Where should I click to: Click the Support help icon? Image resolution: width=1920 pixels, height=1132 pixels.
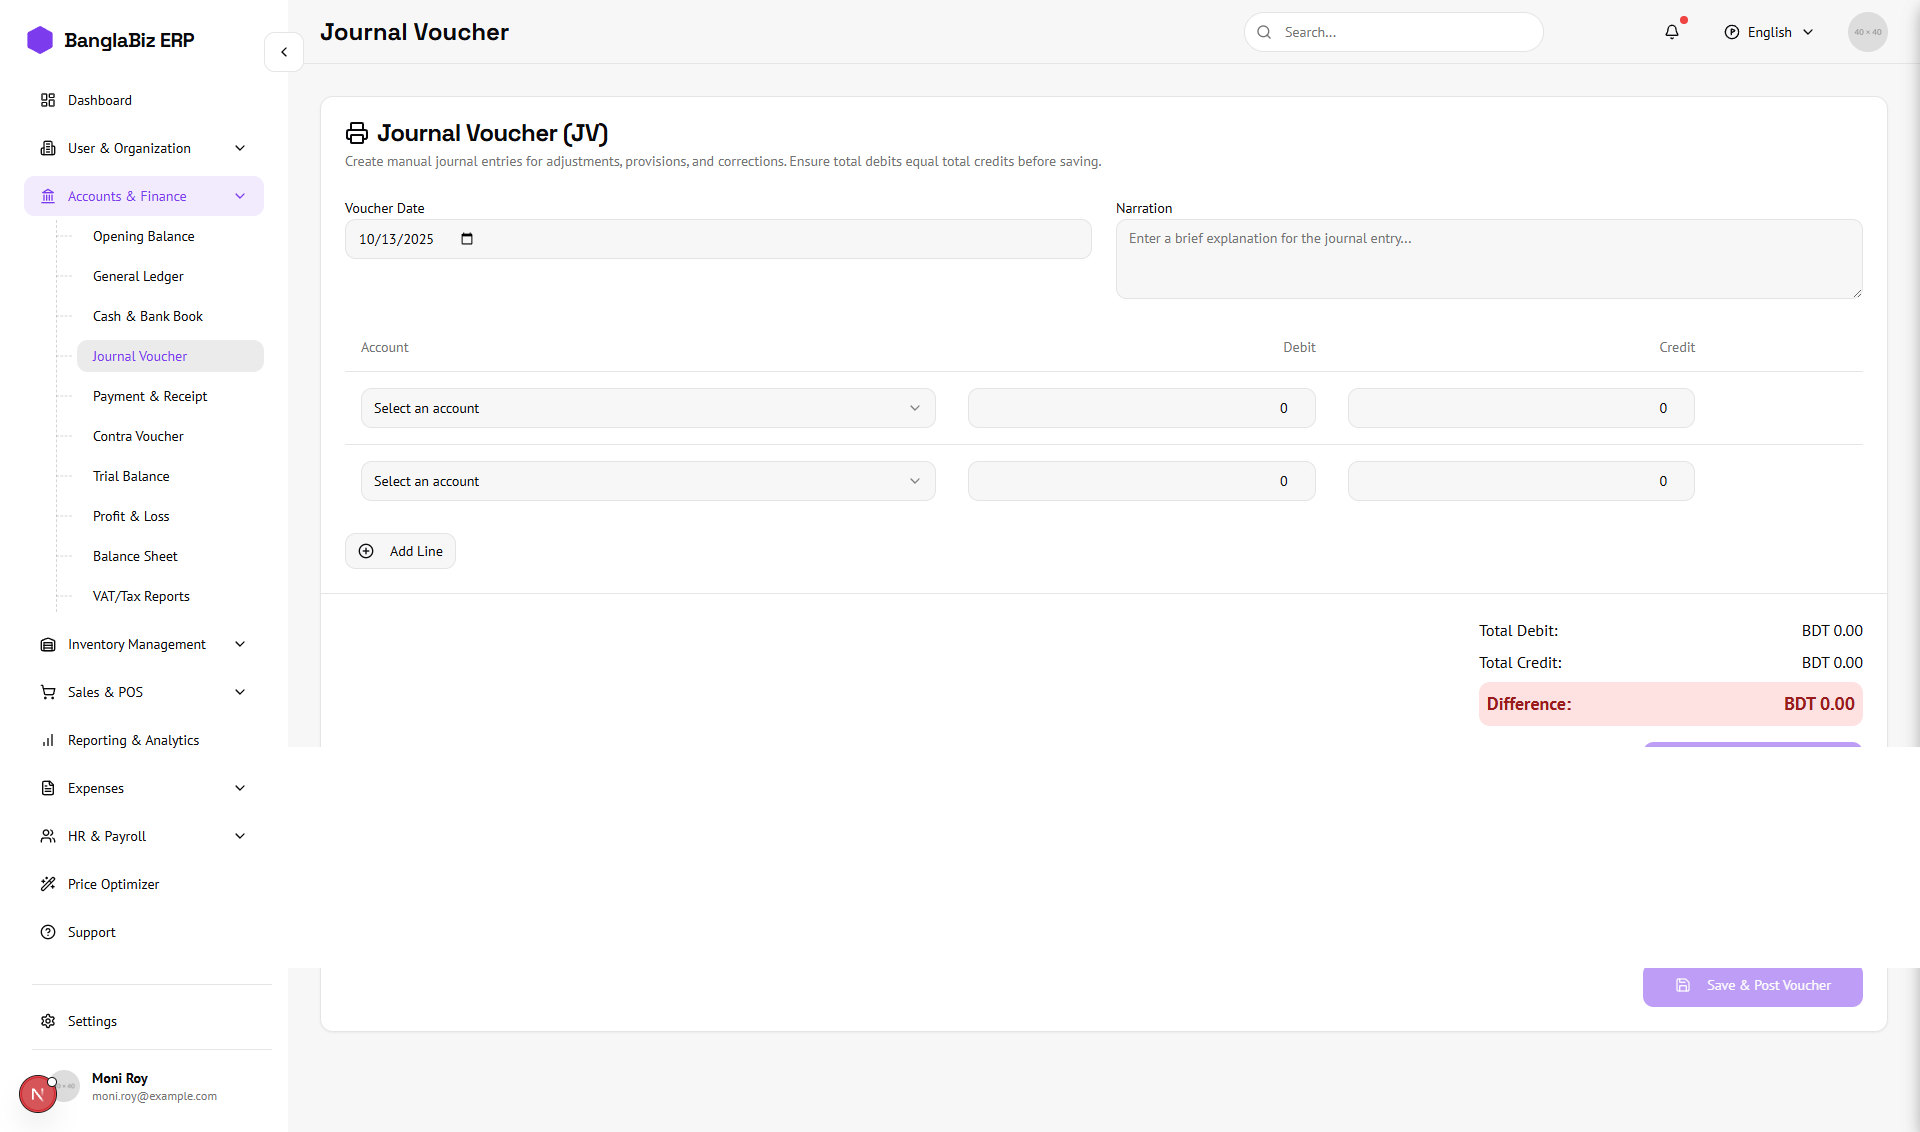pos(48,932)
